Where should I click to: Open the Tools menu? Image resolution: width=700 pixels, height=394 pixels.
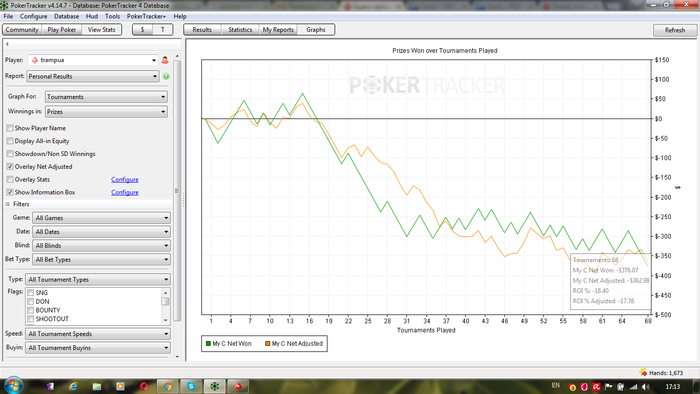[112, 17]
